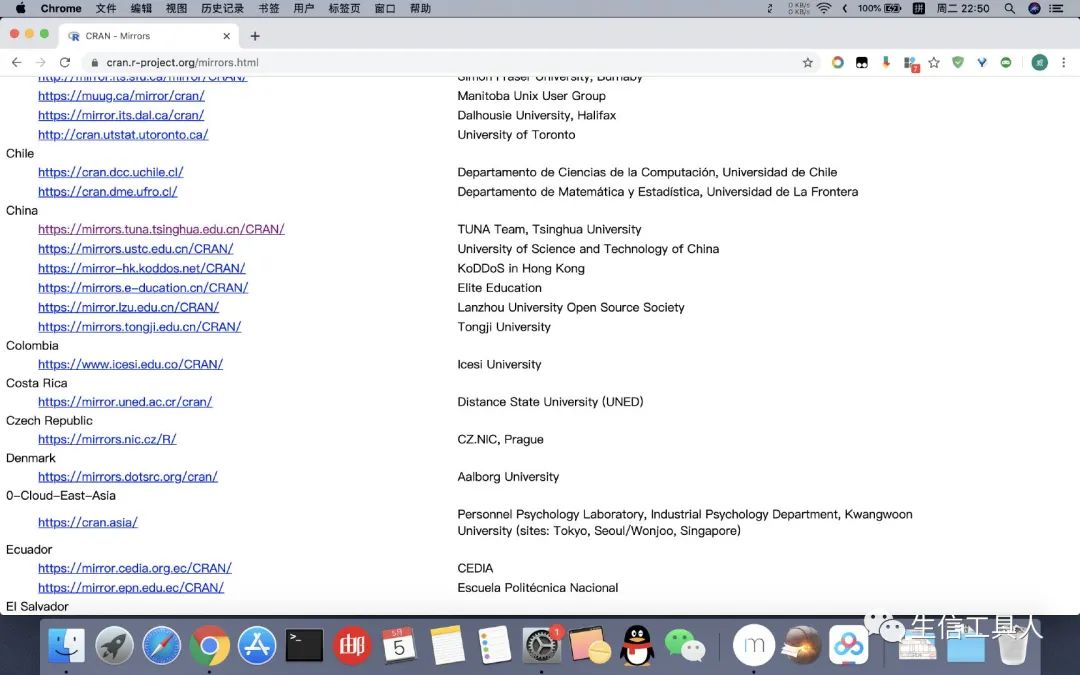The image size is (1080, 675).
Task: Open the mirror.cedia.org.ec CRAN link
Action: (135, 568)
